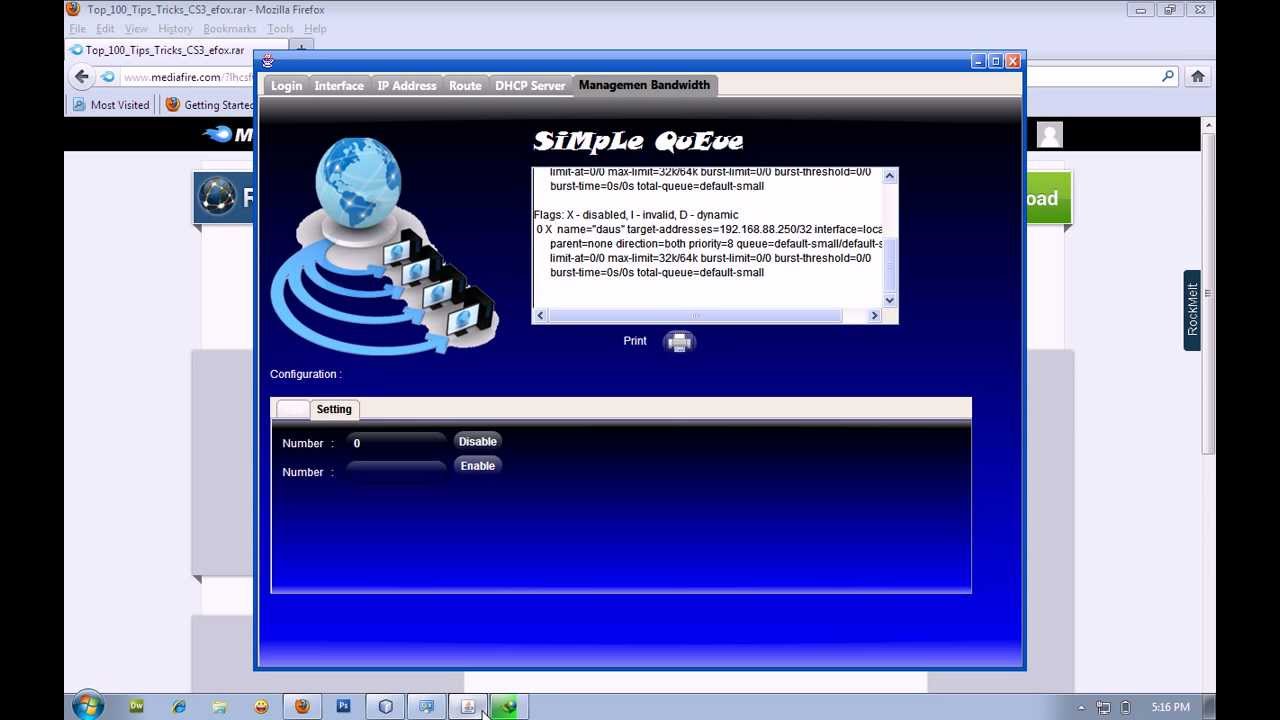Open the monitor-shaped taskbar icon
This screenshot has height=720, width=1280.
point(426,707)
